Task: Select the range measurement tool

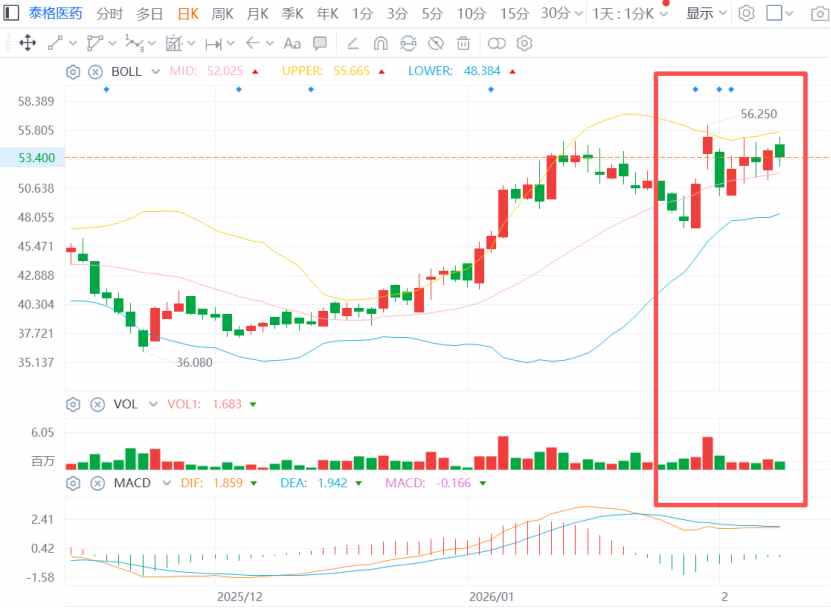Action: [214, 44]
